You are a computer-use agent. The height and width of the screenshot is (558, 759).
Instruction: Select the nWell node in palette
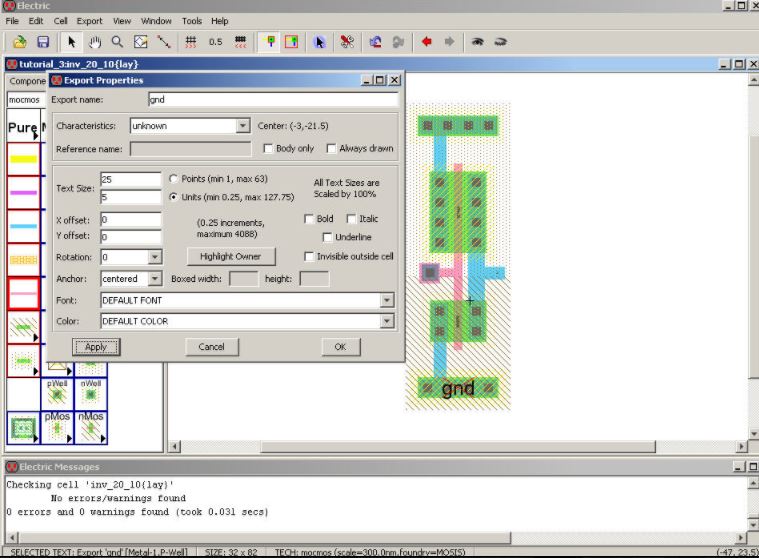pyautogui.click(x=91, y=393)
